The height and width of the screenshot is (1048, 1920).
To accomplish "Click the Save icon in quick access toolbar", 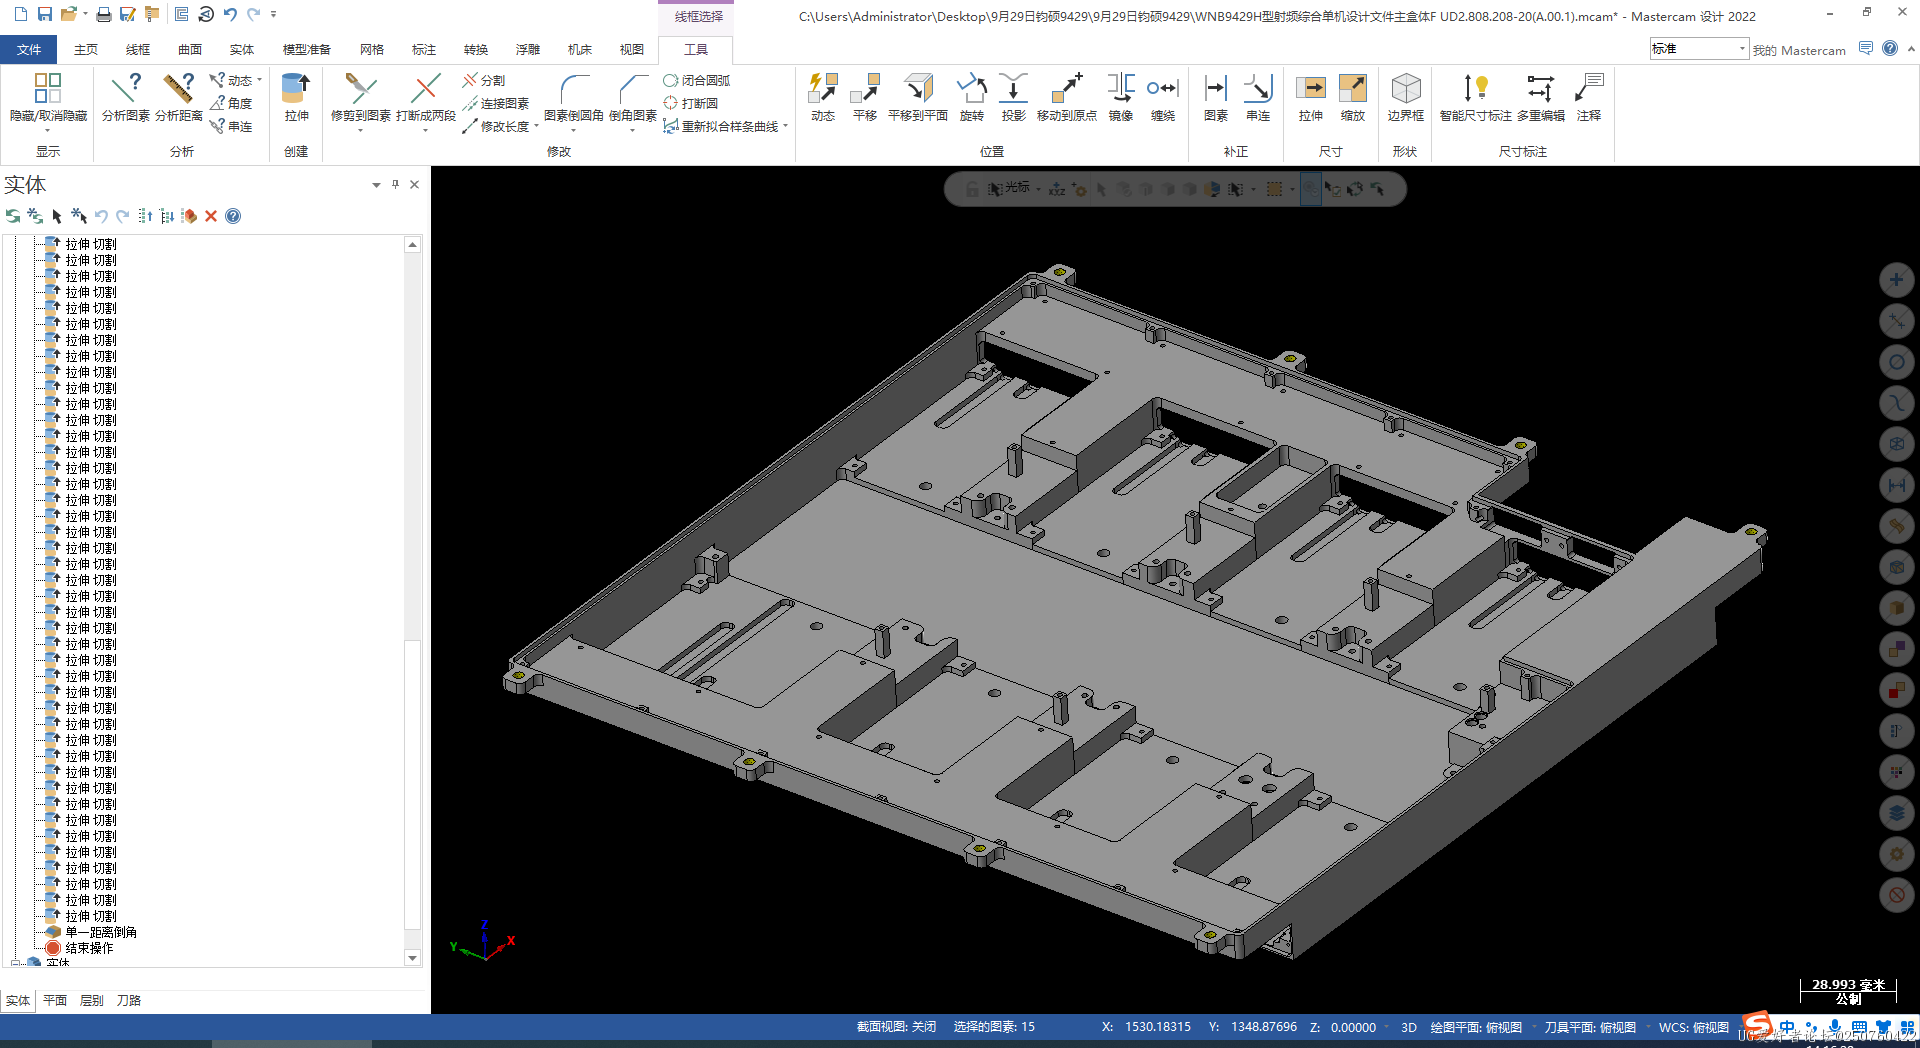I will point(44,14).
